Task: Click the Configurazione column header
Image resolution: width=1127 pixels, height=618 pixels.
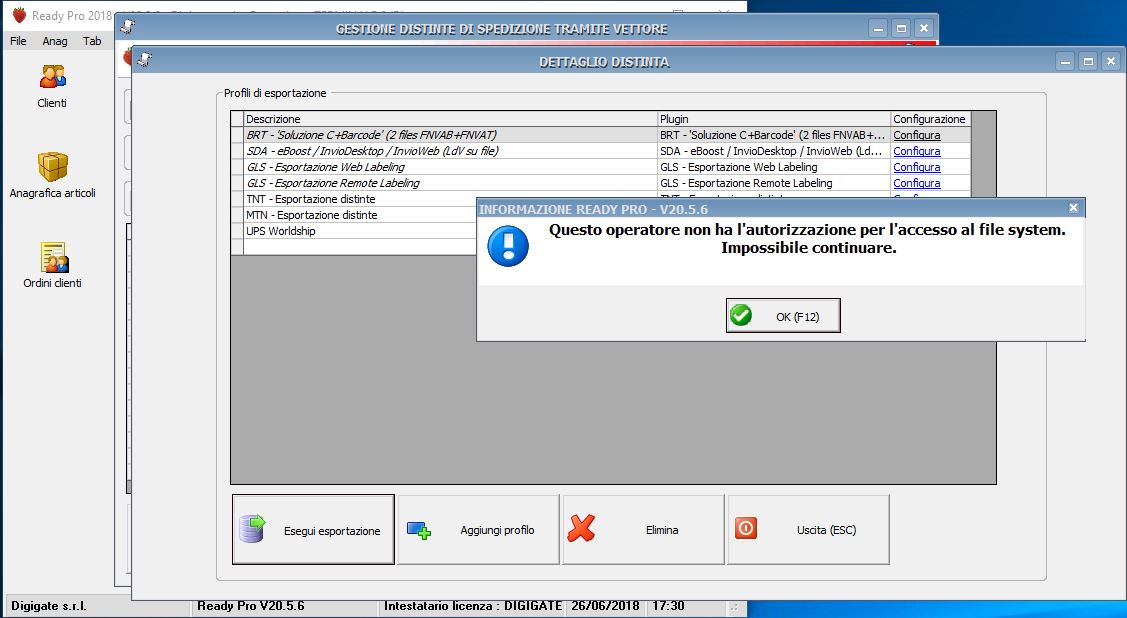Action: click(x=930, y=119)
